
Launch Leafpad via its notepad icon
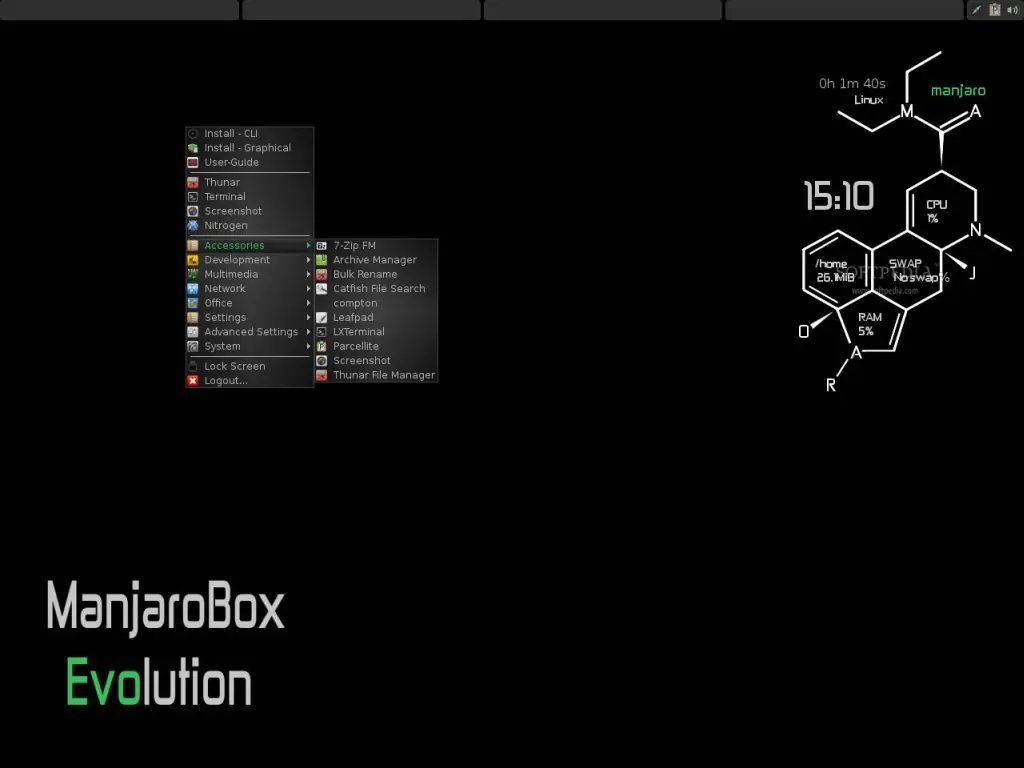click(321, 317)
